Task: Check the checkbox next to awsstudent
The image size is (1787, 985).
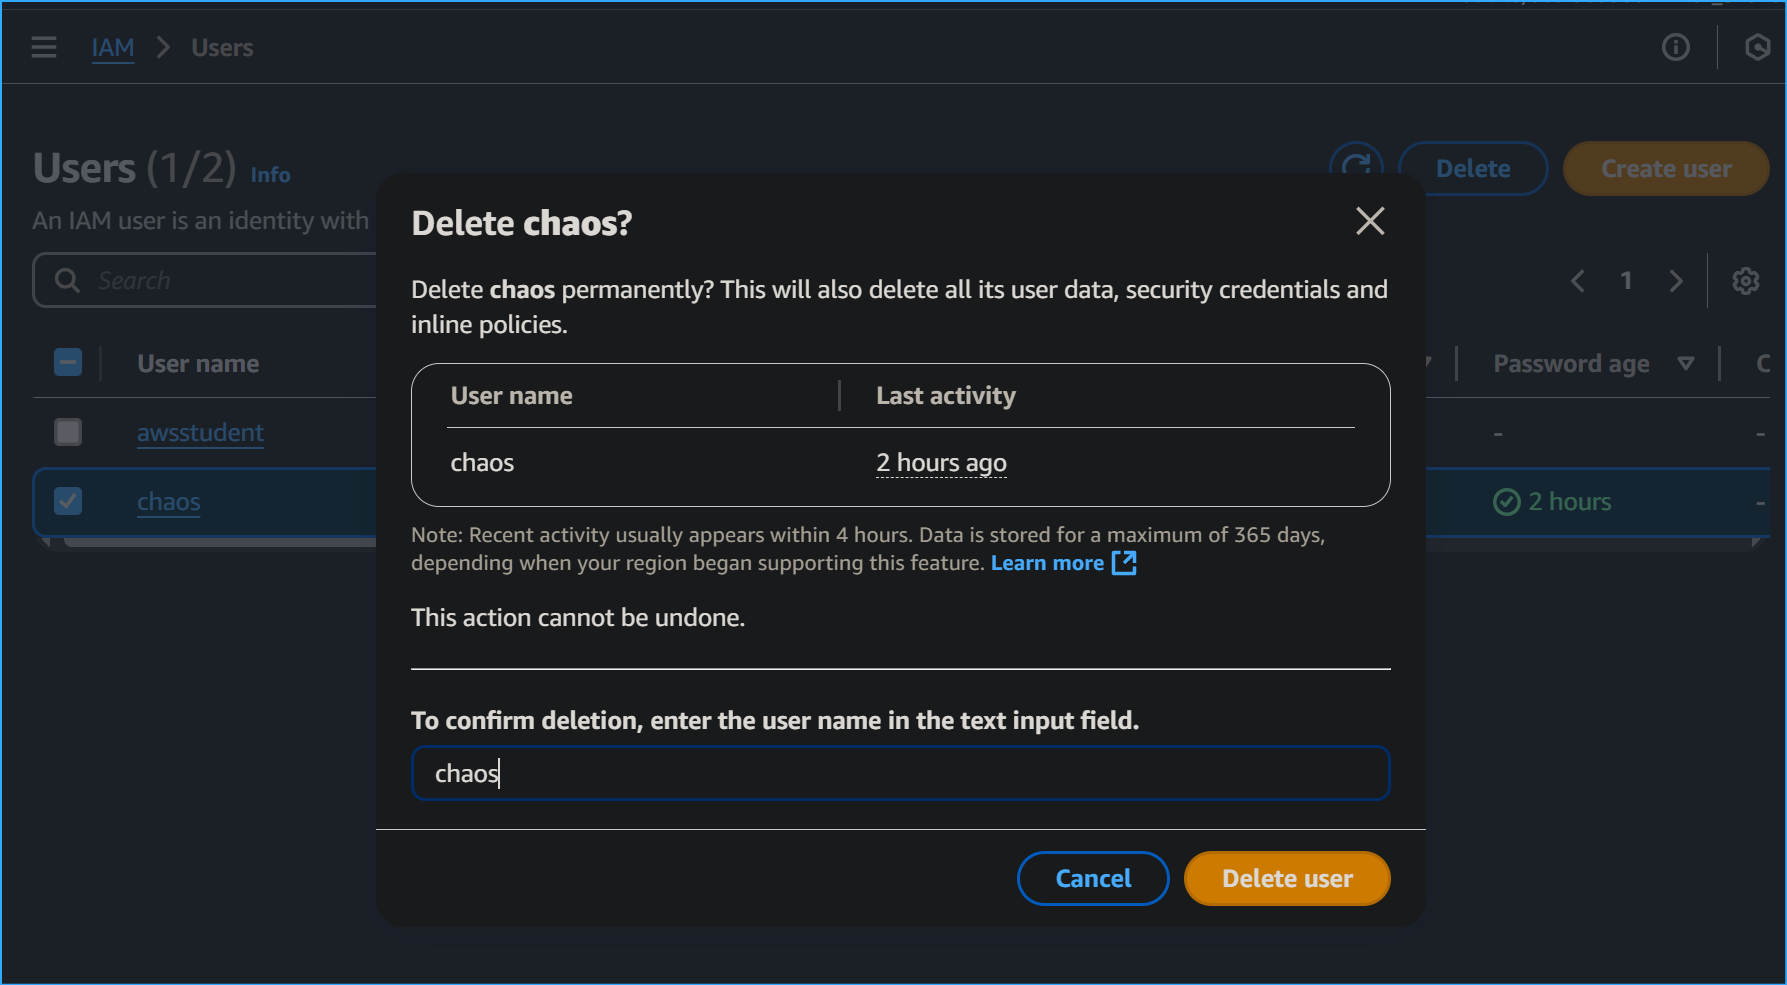Action: pyautogui.click(x=67, y=432)
